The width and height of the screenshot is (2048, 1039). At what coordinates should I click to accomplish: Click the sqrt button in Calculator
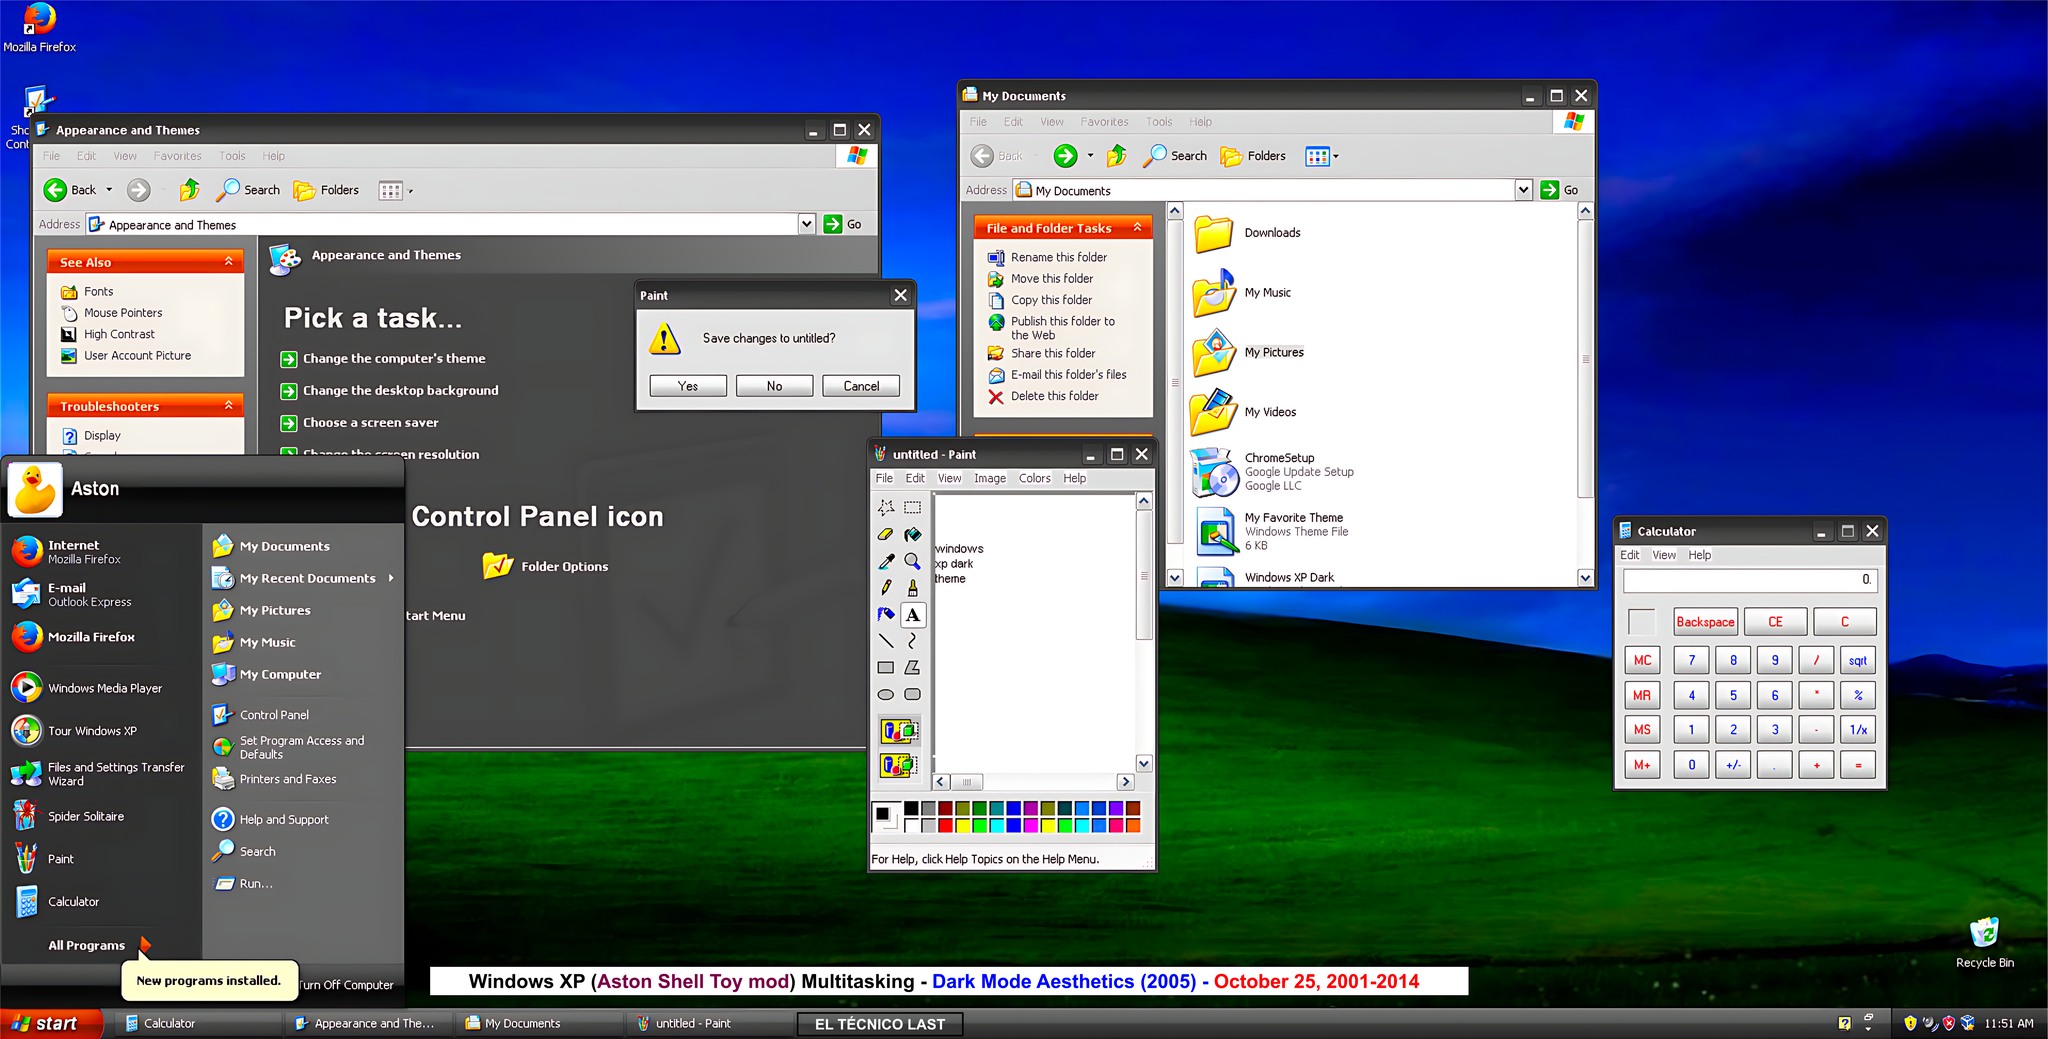1858,661
